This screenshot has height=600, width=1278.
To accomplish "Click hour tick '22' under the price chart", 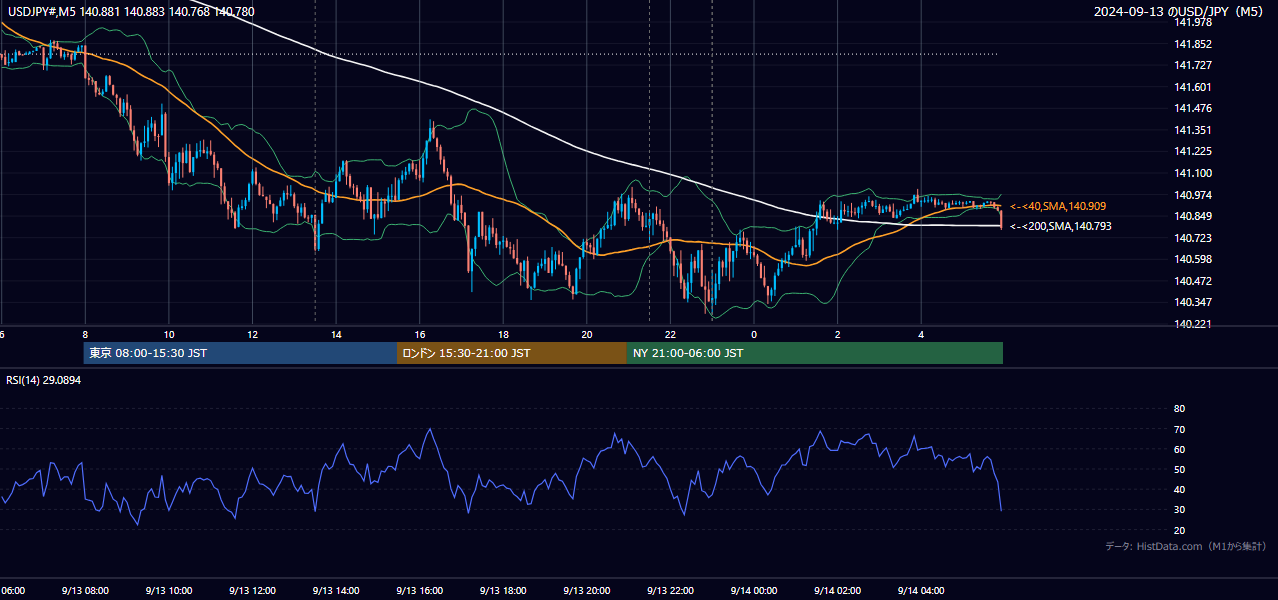I will click(671, 334).
